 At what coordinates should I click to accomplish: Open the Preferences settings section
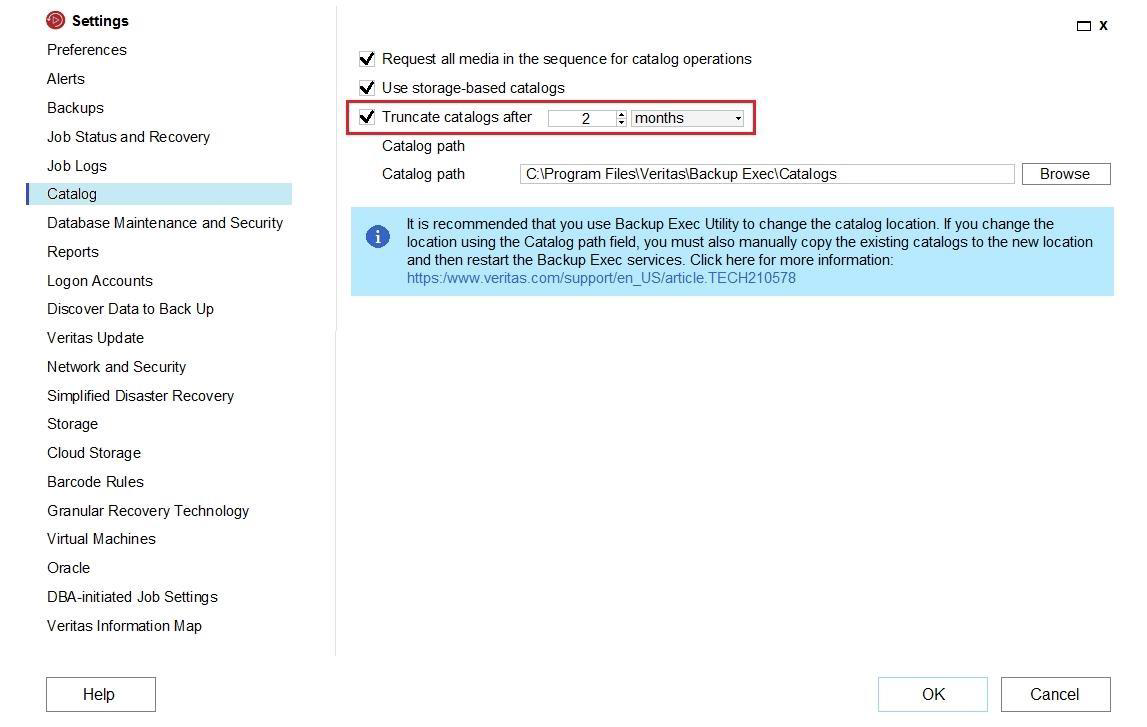(x=87, y=50)
